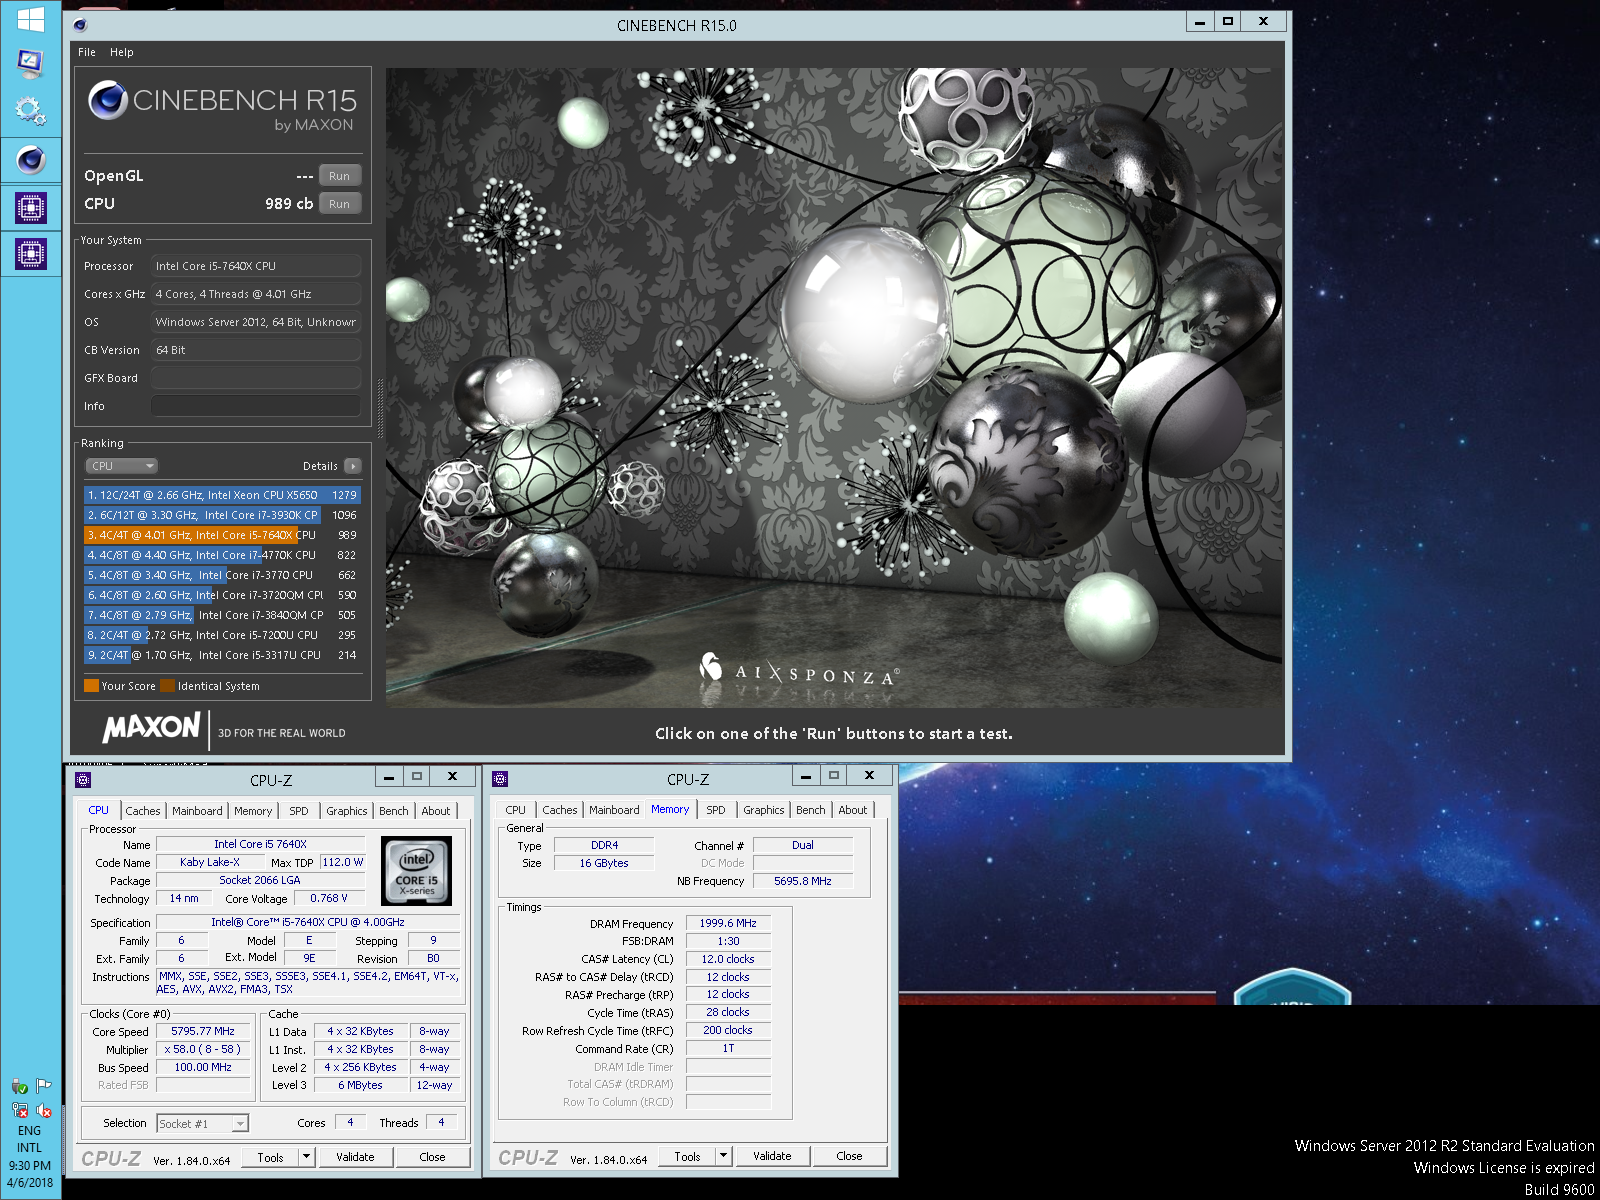Image resolution: width=1600 pixels, height=1200 pixels.
Task: Open Socket #1 selection dropdown
Action: coord(202,1124)
